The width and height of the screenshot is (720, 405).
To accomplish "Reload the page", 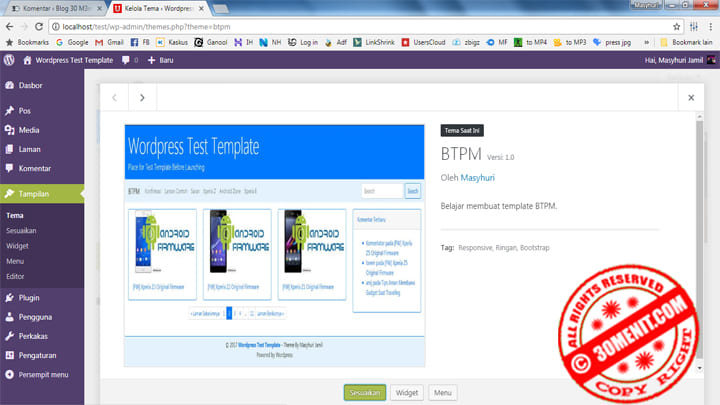I will pos(39,27).
